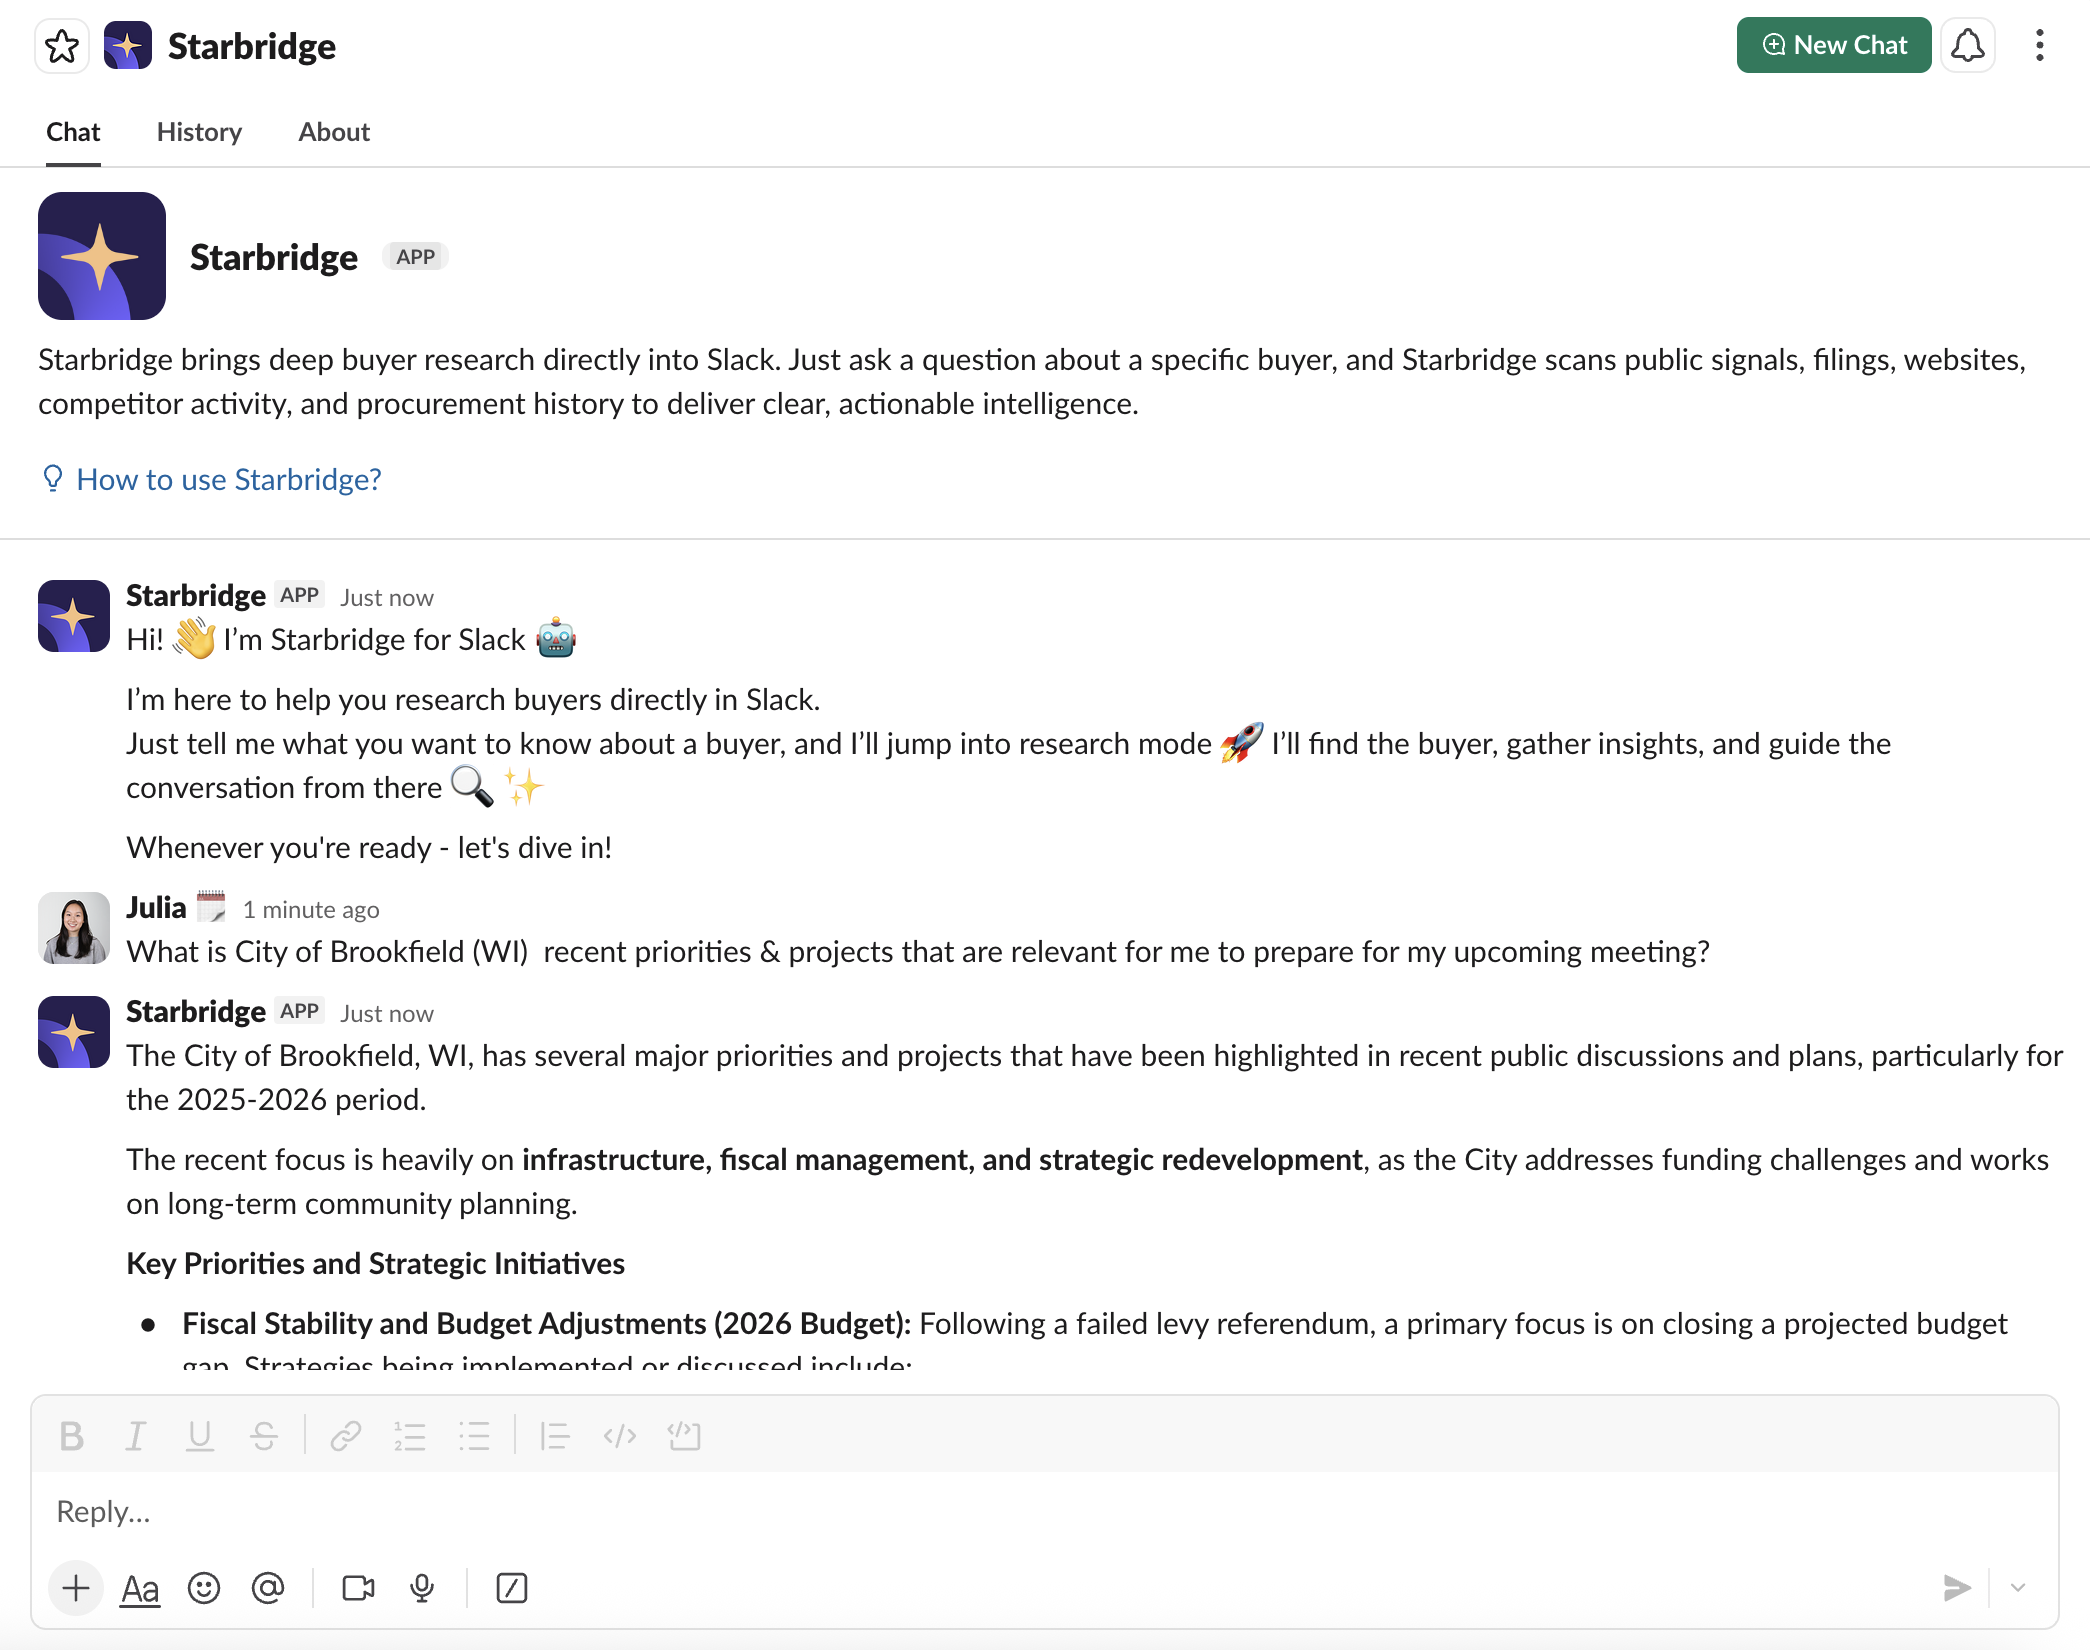Mention someone with the @ icon
Viewport: 2090px width, 1650px height.
268,1588
